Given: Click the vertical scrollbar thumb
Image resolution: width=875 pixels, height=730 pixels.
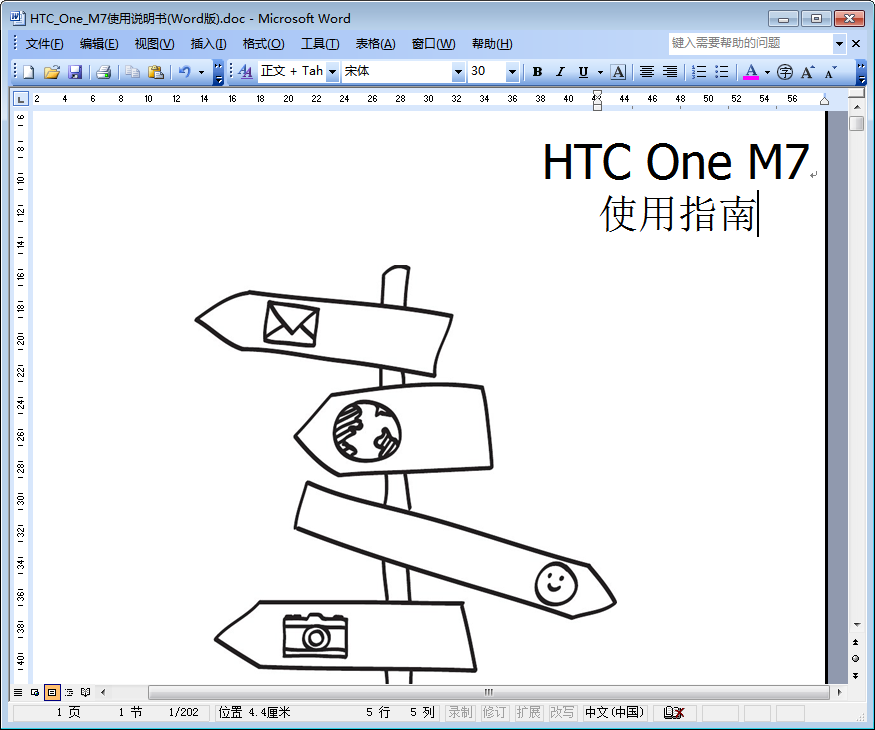Looking at the screenshot, I should point(857,123).
